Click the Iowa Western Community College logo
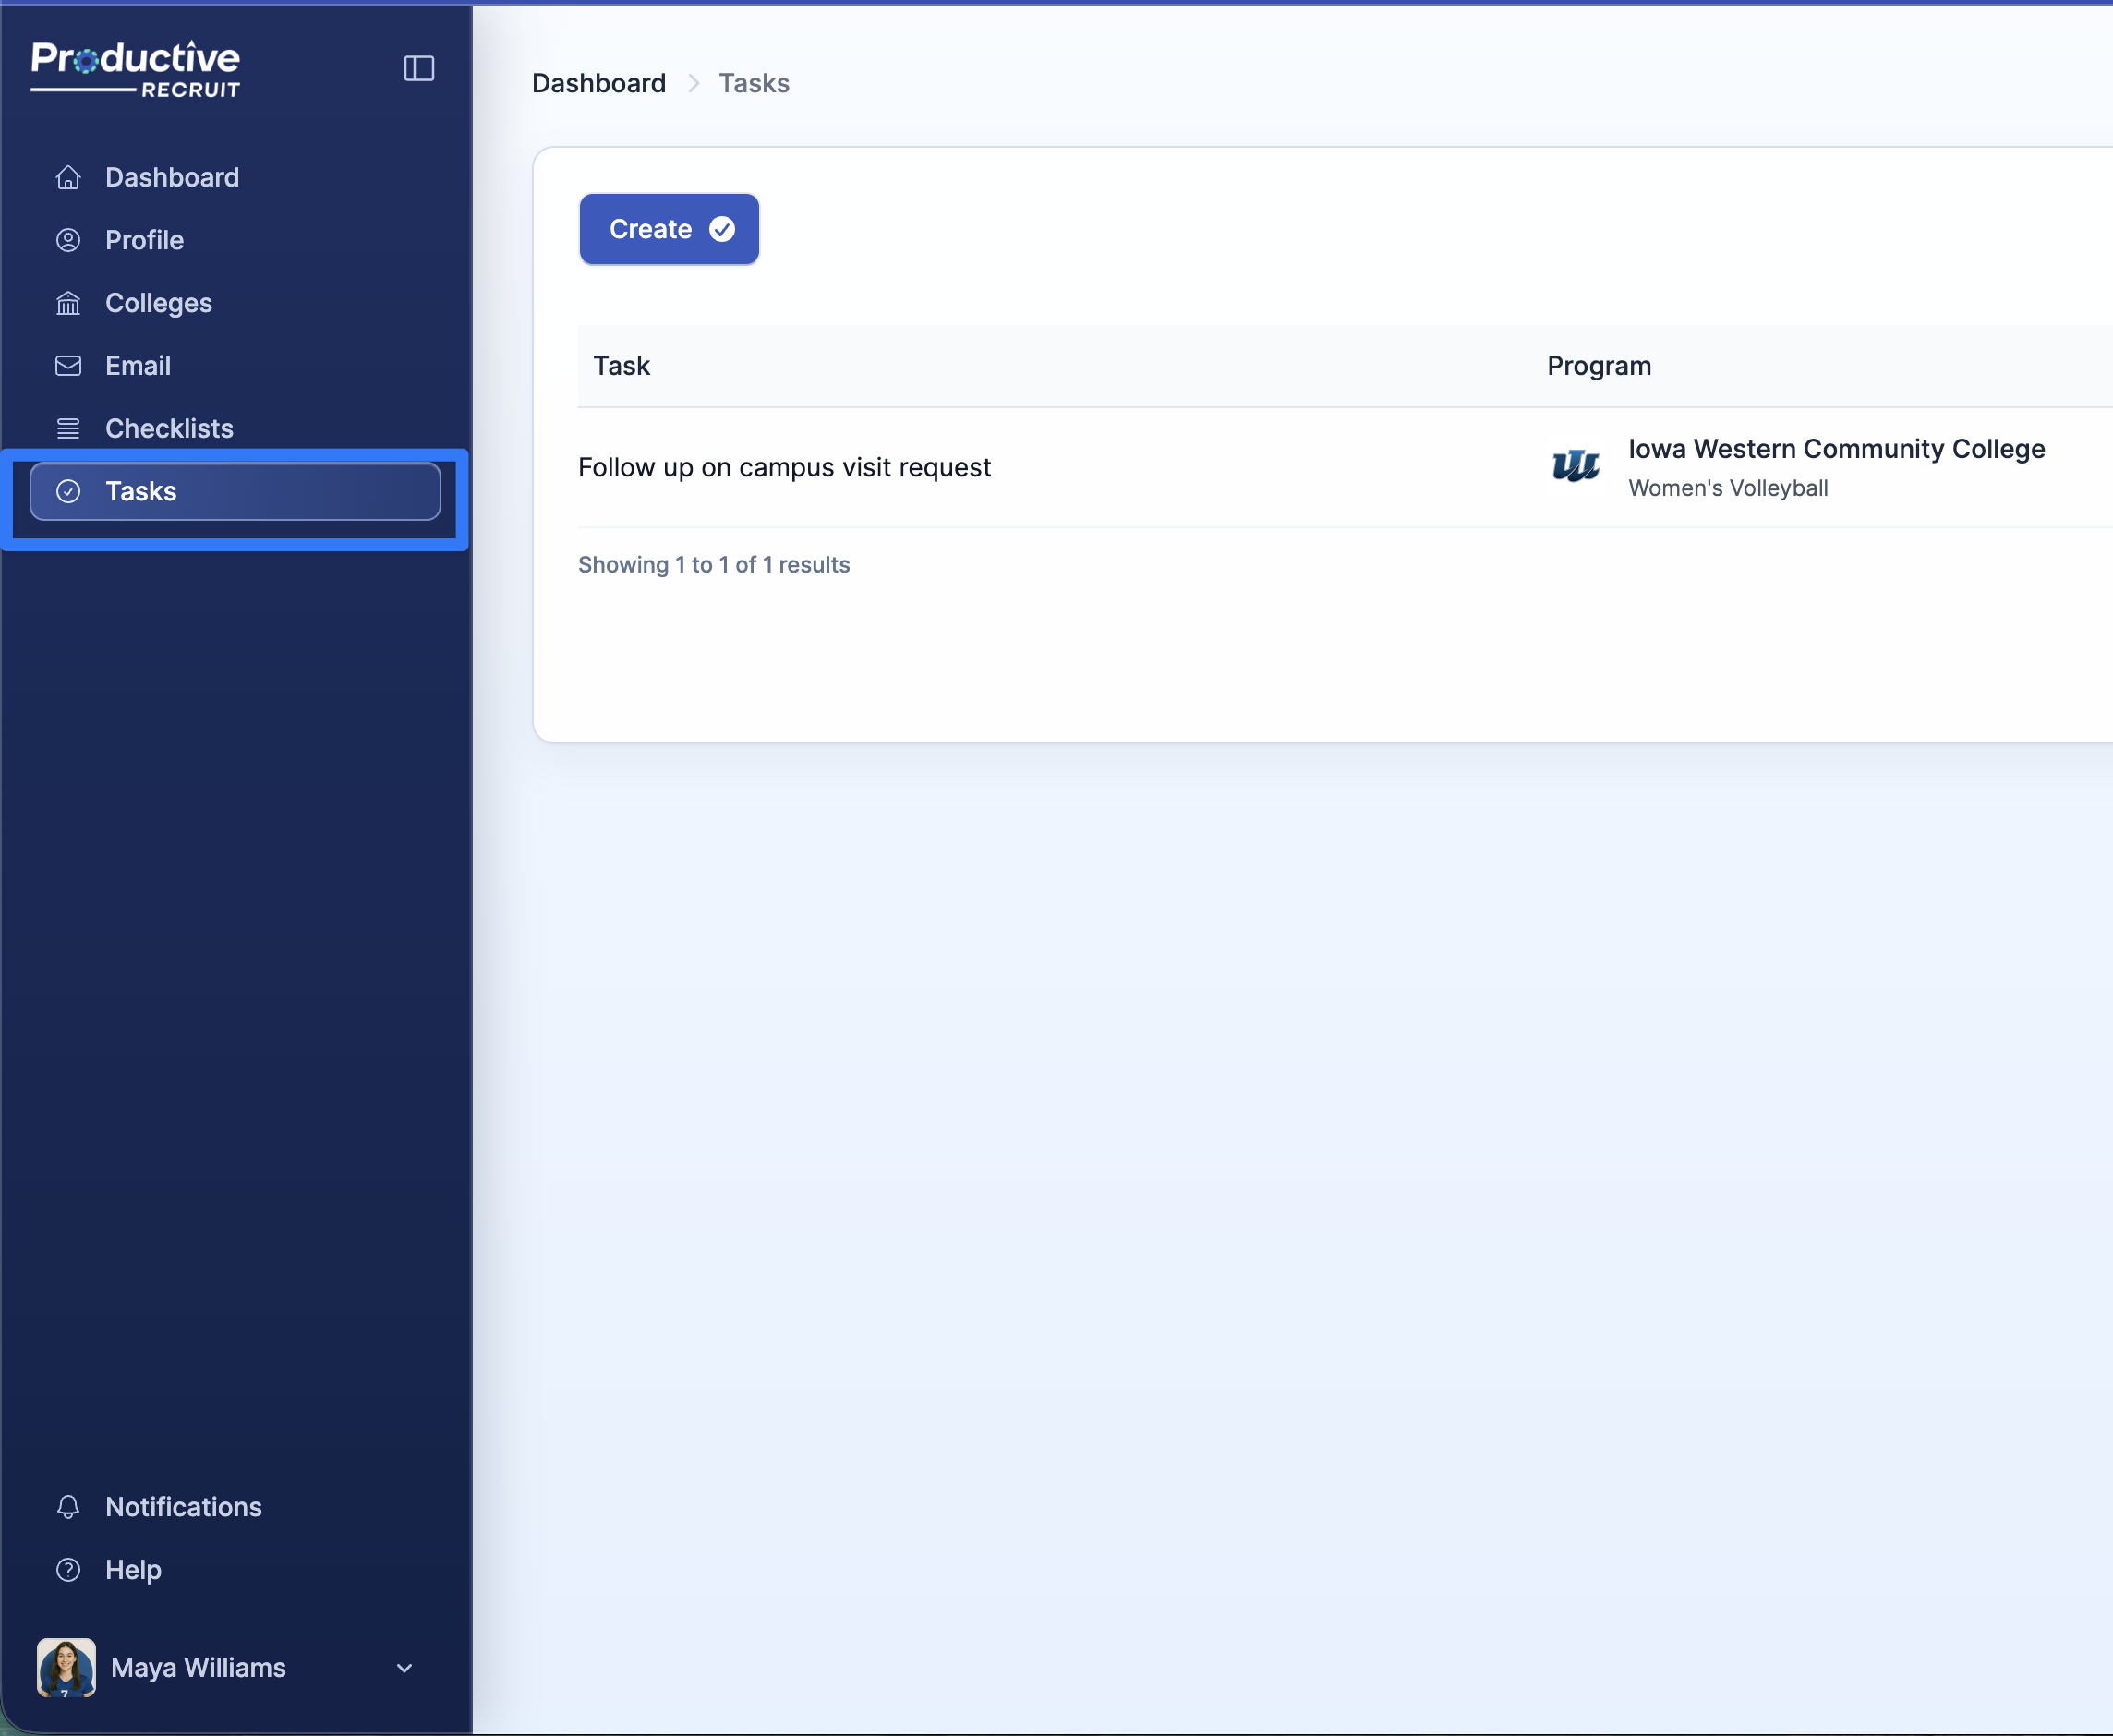This screenshot has height=1736, width=2113. [1575, 466]
